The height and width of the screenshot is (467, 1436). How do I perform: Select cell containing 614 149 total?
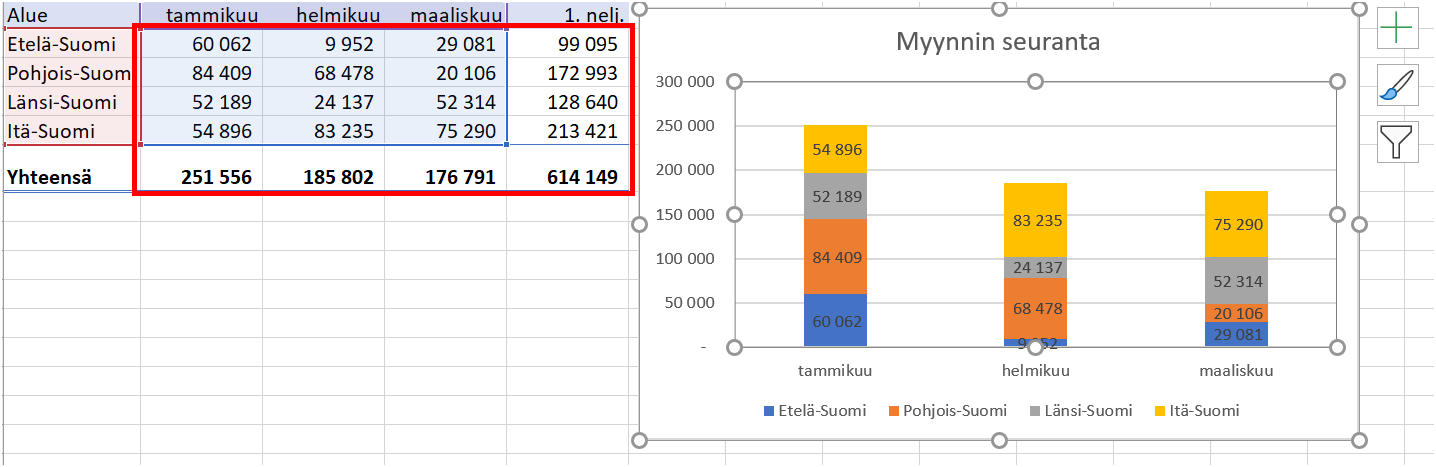point(569,178)
